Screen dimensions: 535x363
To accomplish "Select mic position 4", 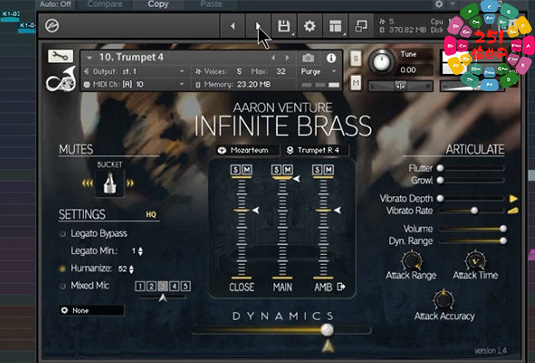I will [174, 286].
